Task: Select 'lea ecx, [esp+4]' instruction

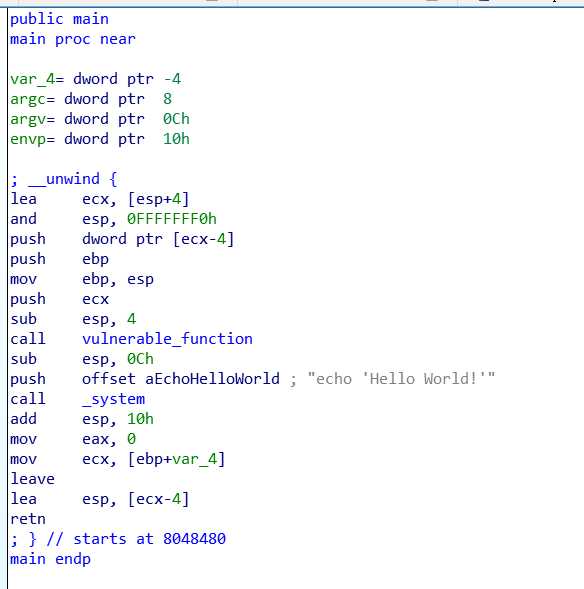Action: [100, 199]
